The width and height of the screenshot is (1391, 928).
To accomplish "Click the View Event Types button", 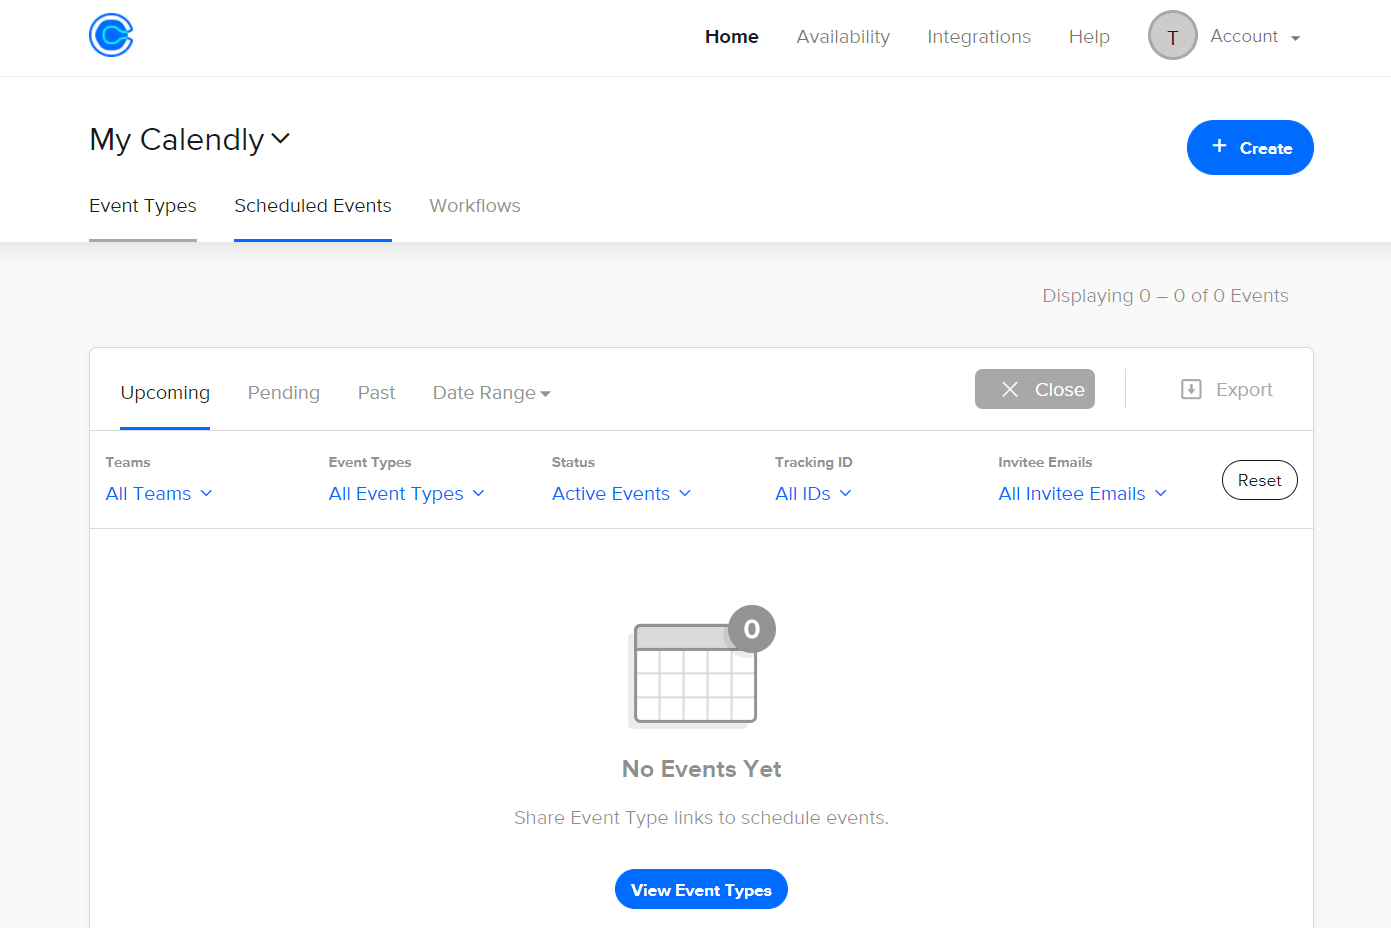I will click(701, 889).
